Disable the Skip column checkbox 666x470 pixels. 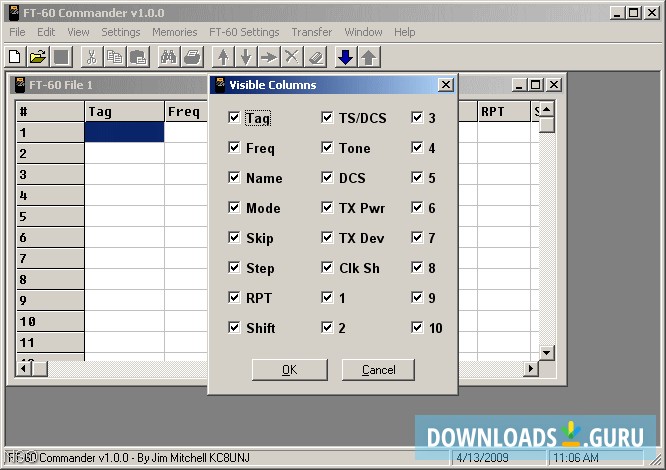(x=234, y=237)
